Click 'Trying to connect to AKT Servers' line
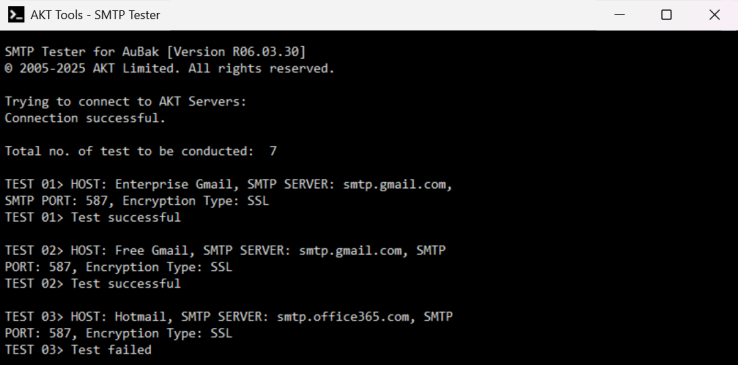Image resolution: width=738 pixels, height=365 pixels. coord(126,102)
